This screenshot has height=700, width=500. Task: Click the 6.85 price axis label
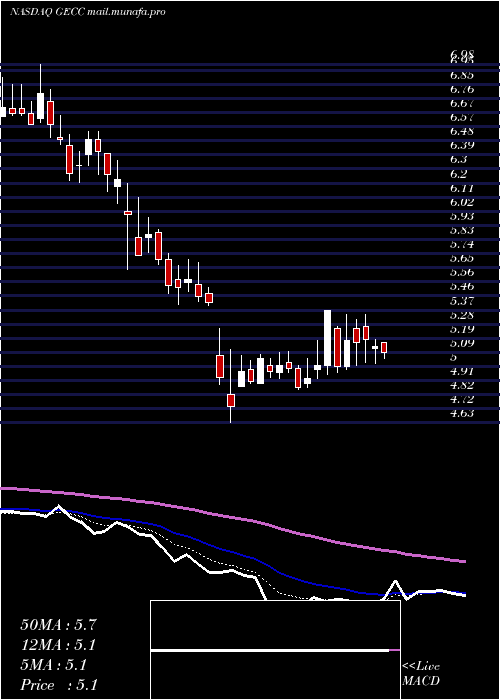(x=462, y=75)
